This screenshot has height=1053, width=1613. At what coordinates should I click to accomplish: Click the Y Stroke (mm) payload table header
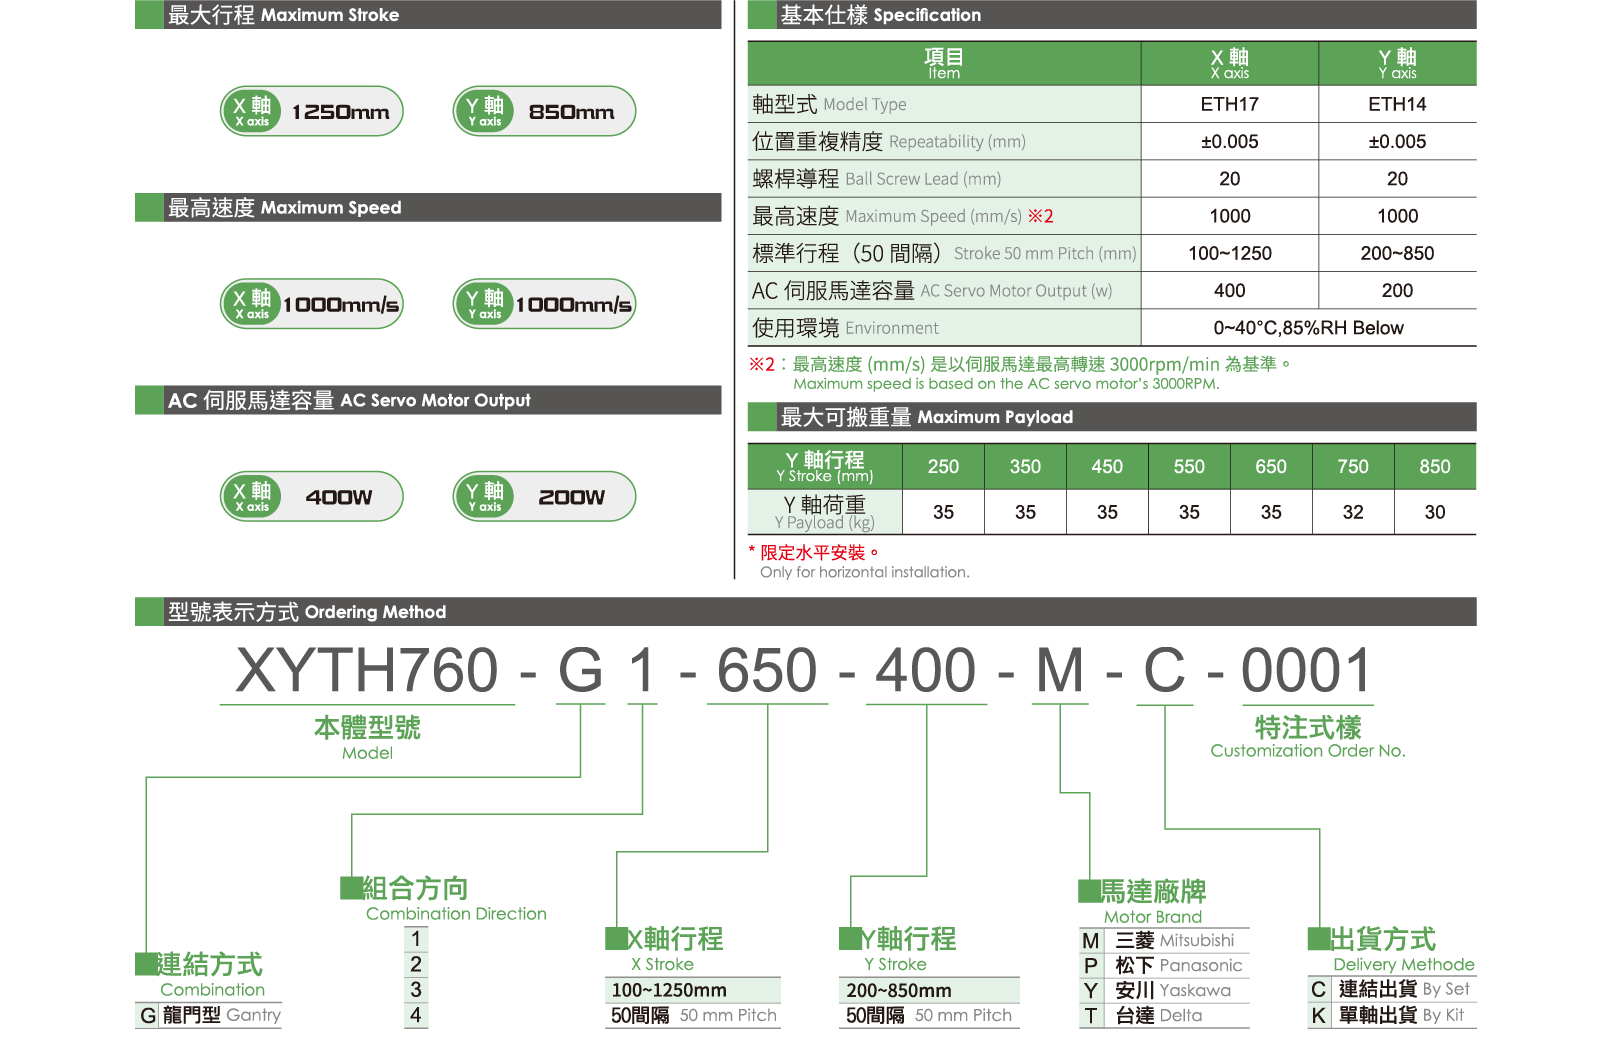pyautogui.click(x=825, y=466)
